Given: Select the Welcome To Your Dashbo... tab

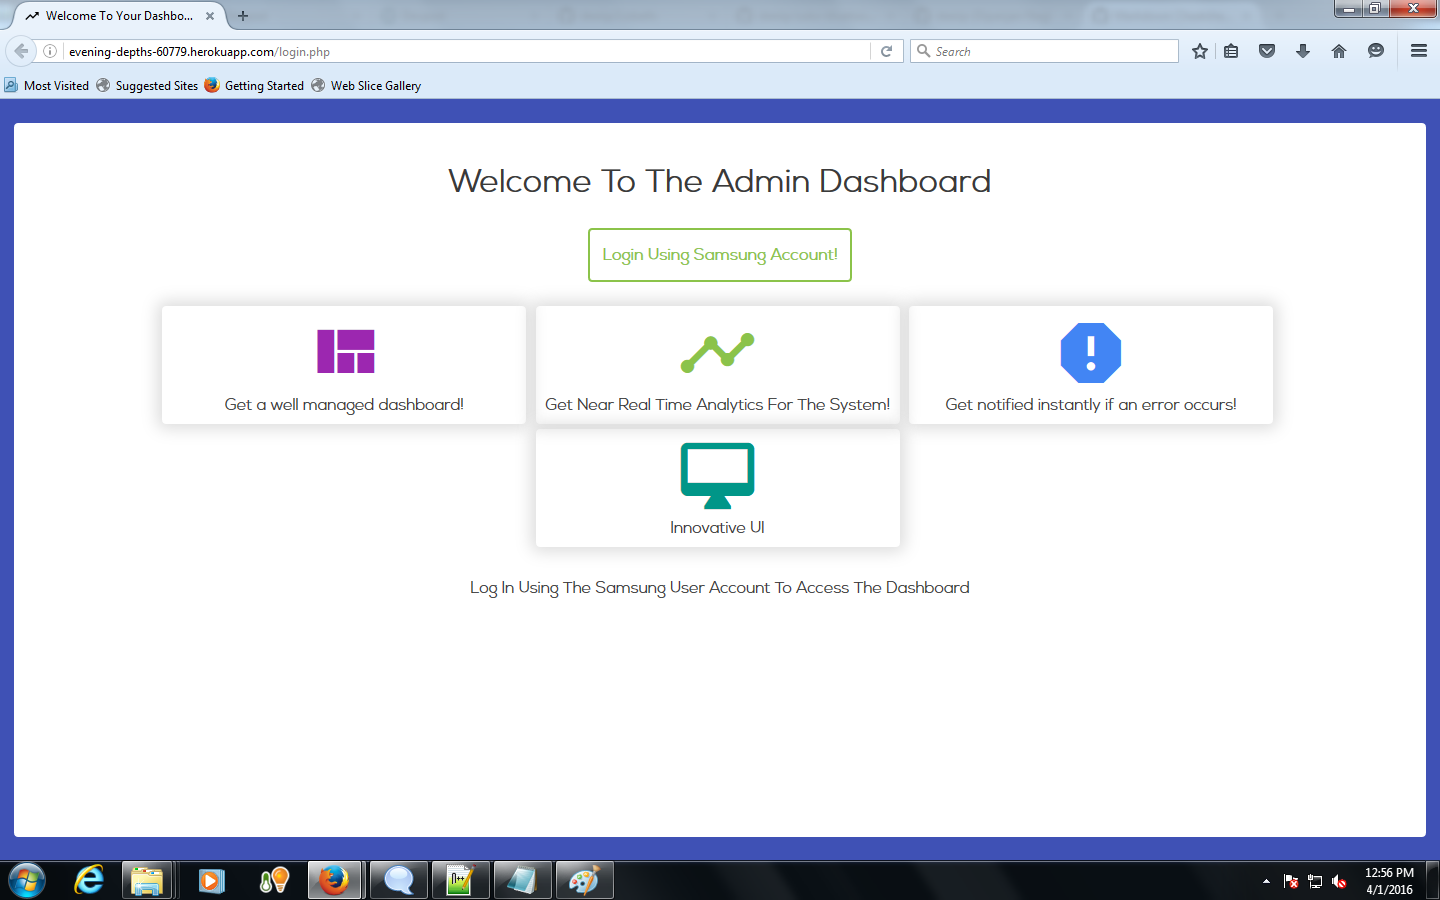Looking at the screenshot, I should 119,16.
